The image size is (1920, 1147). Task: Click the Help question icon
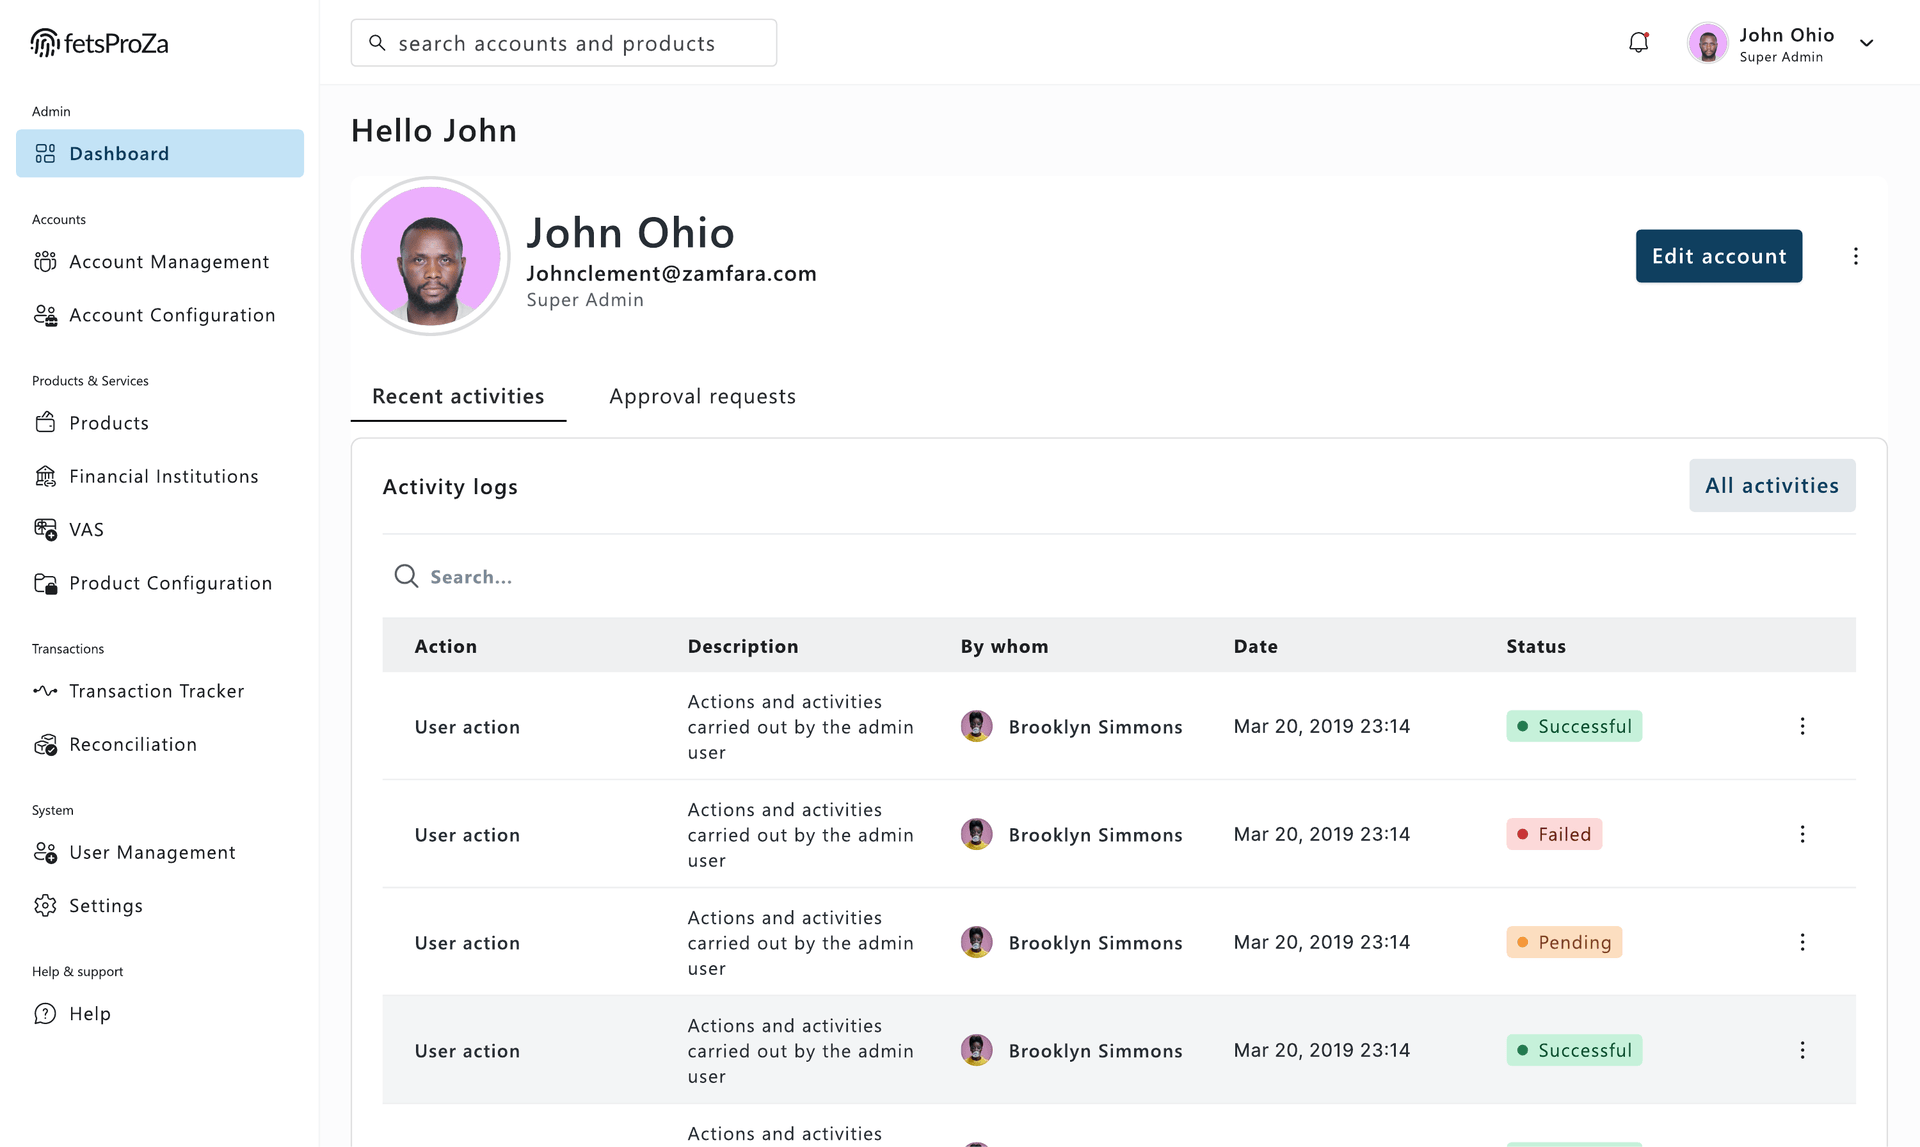point(45,1013)
